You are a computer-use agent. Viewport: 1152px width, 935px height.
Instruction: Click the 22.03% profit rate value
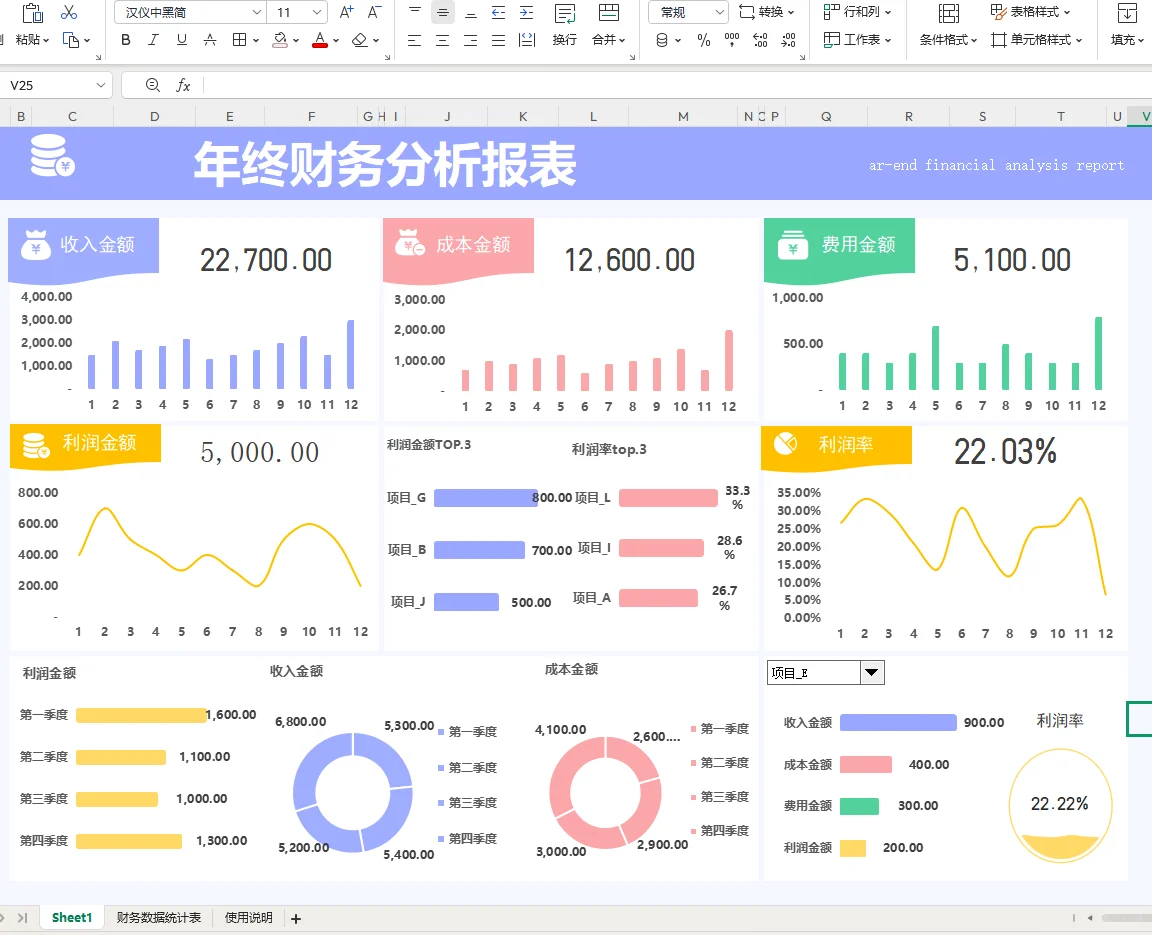[1005, 451]
